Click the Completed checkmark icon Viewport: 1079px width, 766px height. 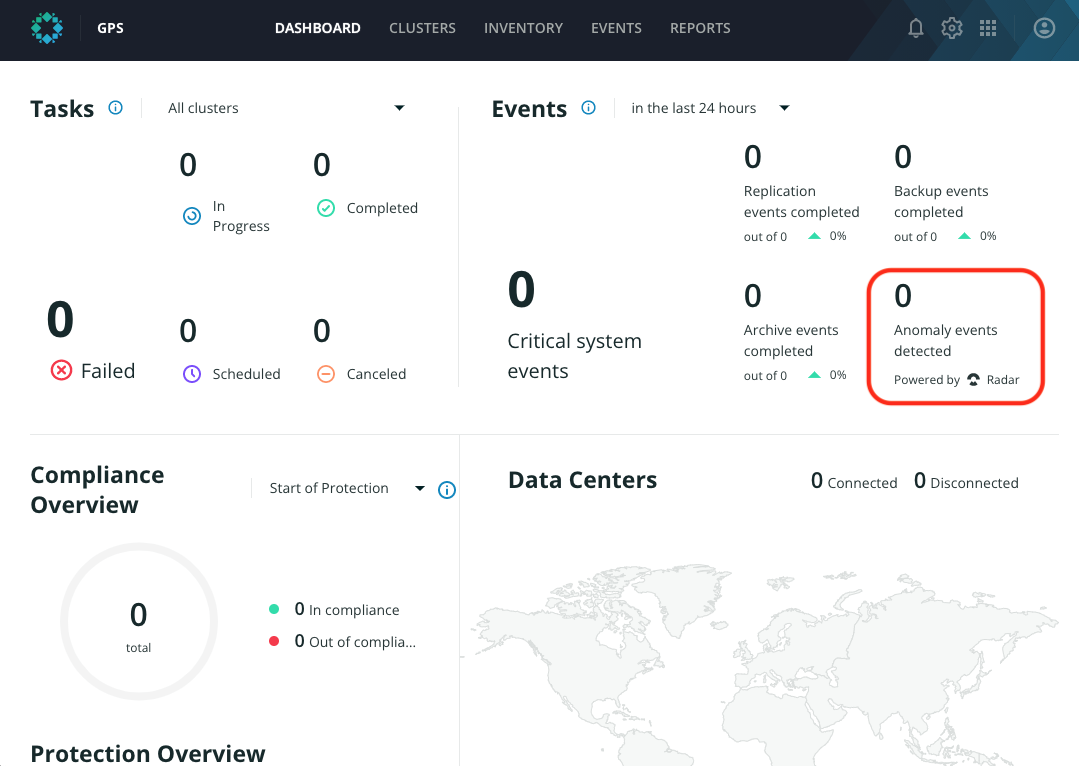tap(325, 208)
